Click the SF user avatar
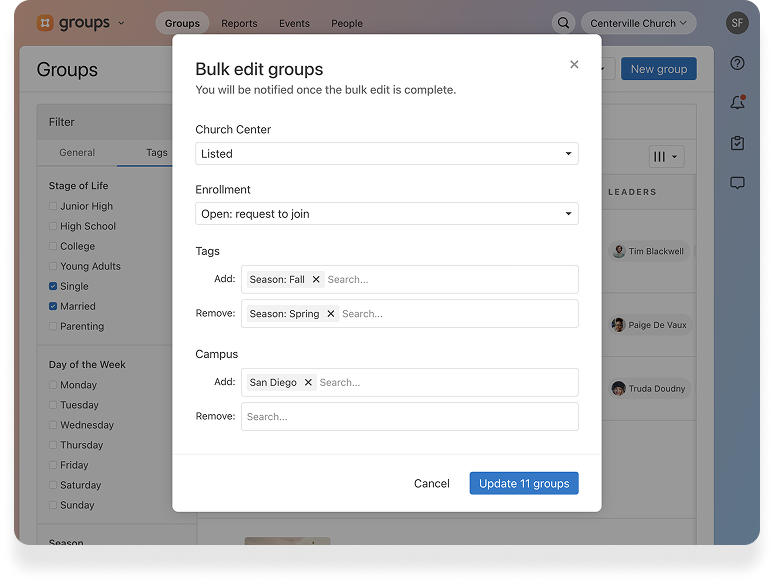Screen dimensions: 774x583 point(737,23)
